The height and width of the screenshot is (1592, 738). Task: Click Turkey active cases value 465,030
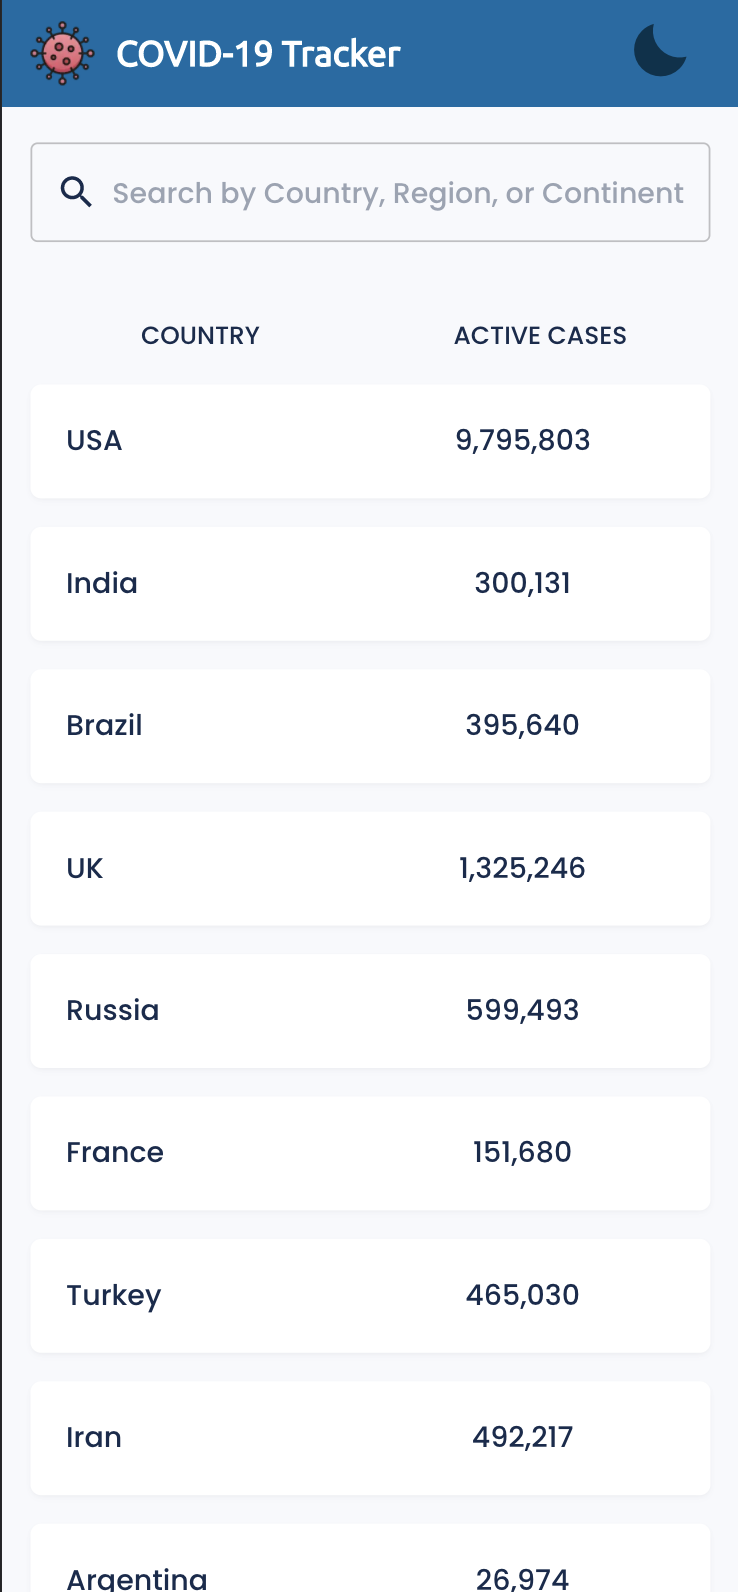click(523, 1295)
